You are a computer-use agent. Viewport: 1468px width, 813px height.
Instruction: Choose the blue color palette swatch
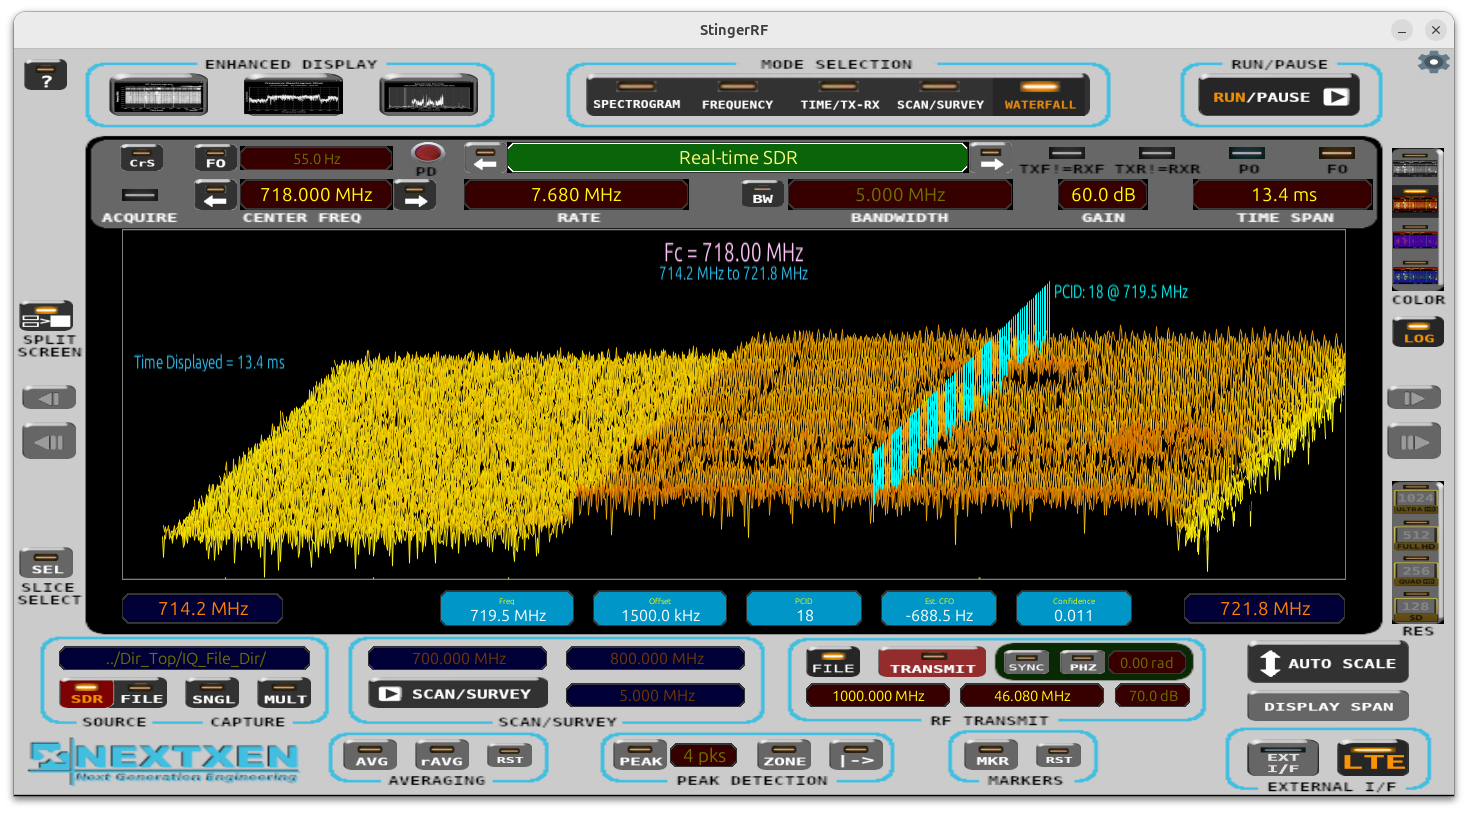tap(1415, 272)
